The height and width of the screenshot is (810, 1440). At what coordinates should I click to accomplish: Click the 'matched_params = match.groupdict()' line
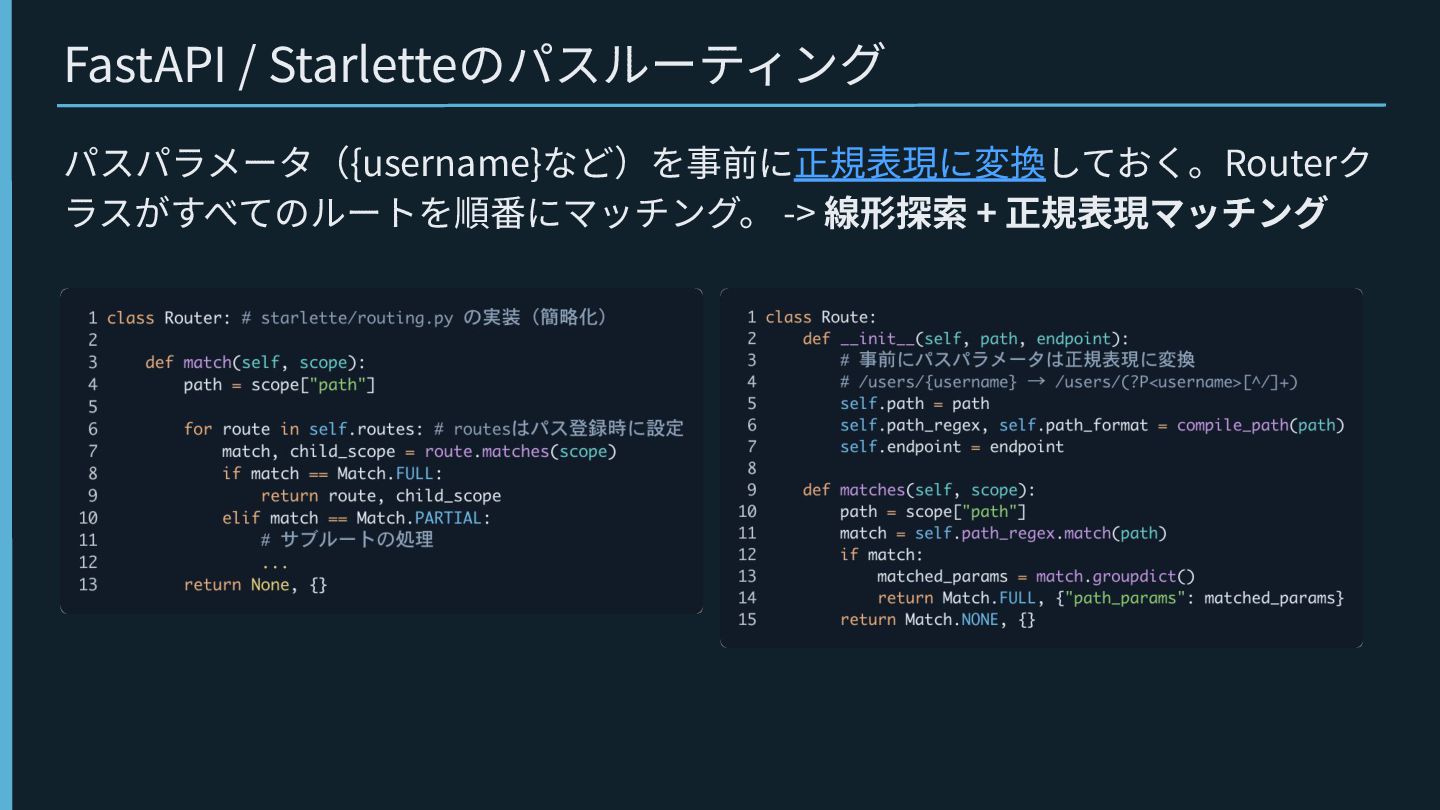click(x=1035, y=576)
